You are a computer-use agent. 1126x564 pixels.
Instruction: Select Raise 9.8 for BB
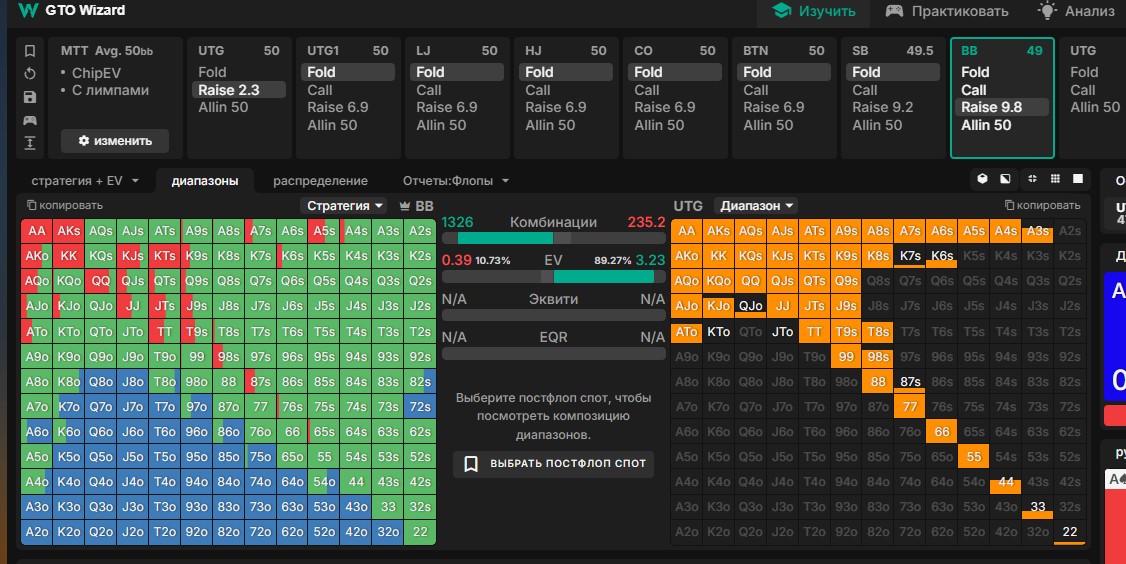[1002, 107]
